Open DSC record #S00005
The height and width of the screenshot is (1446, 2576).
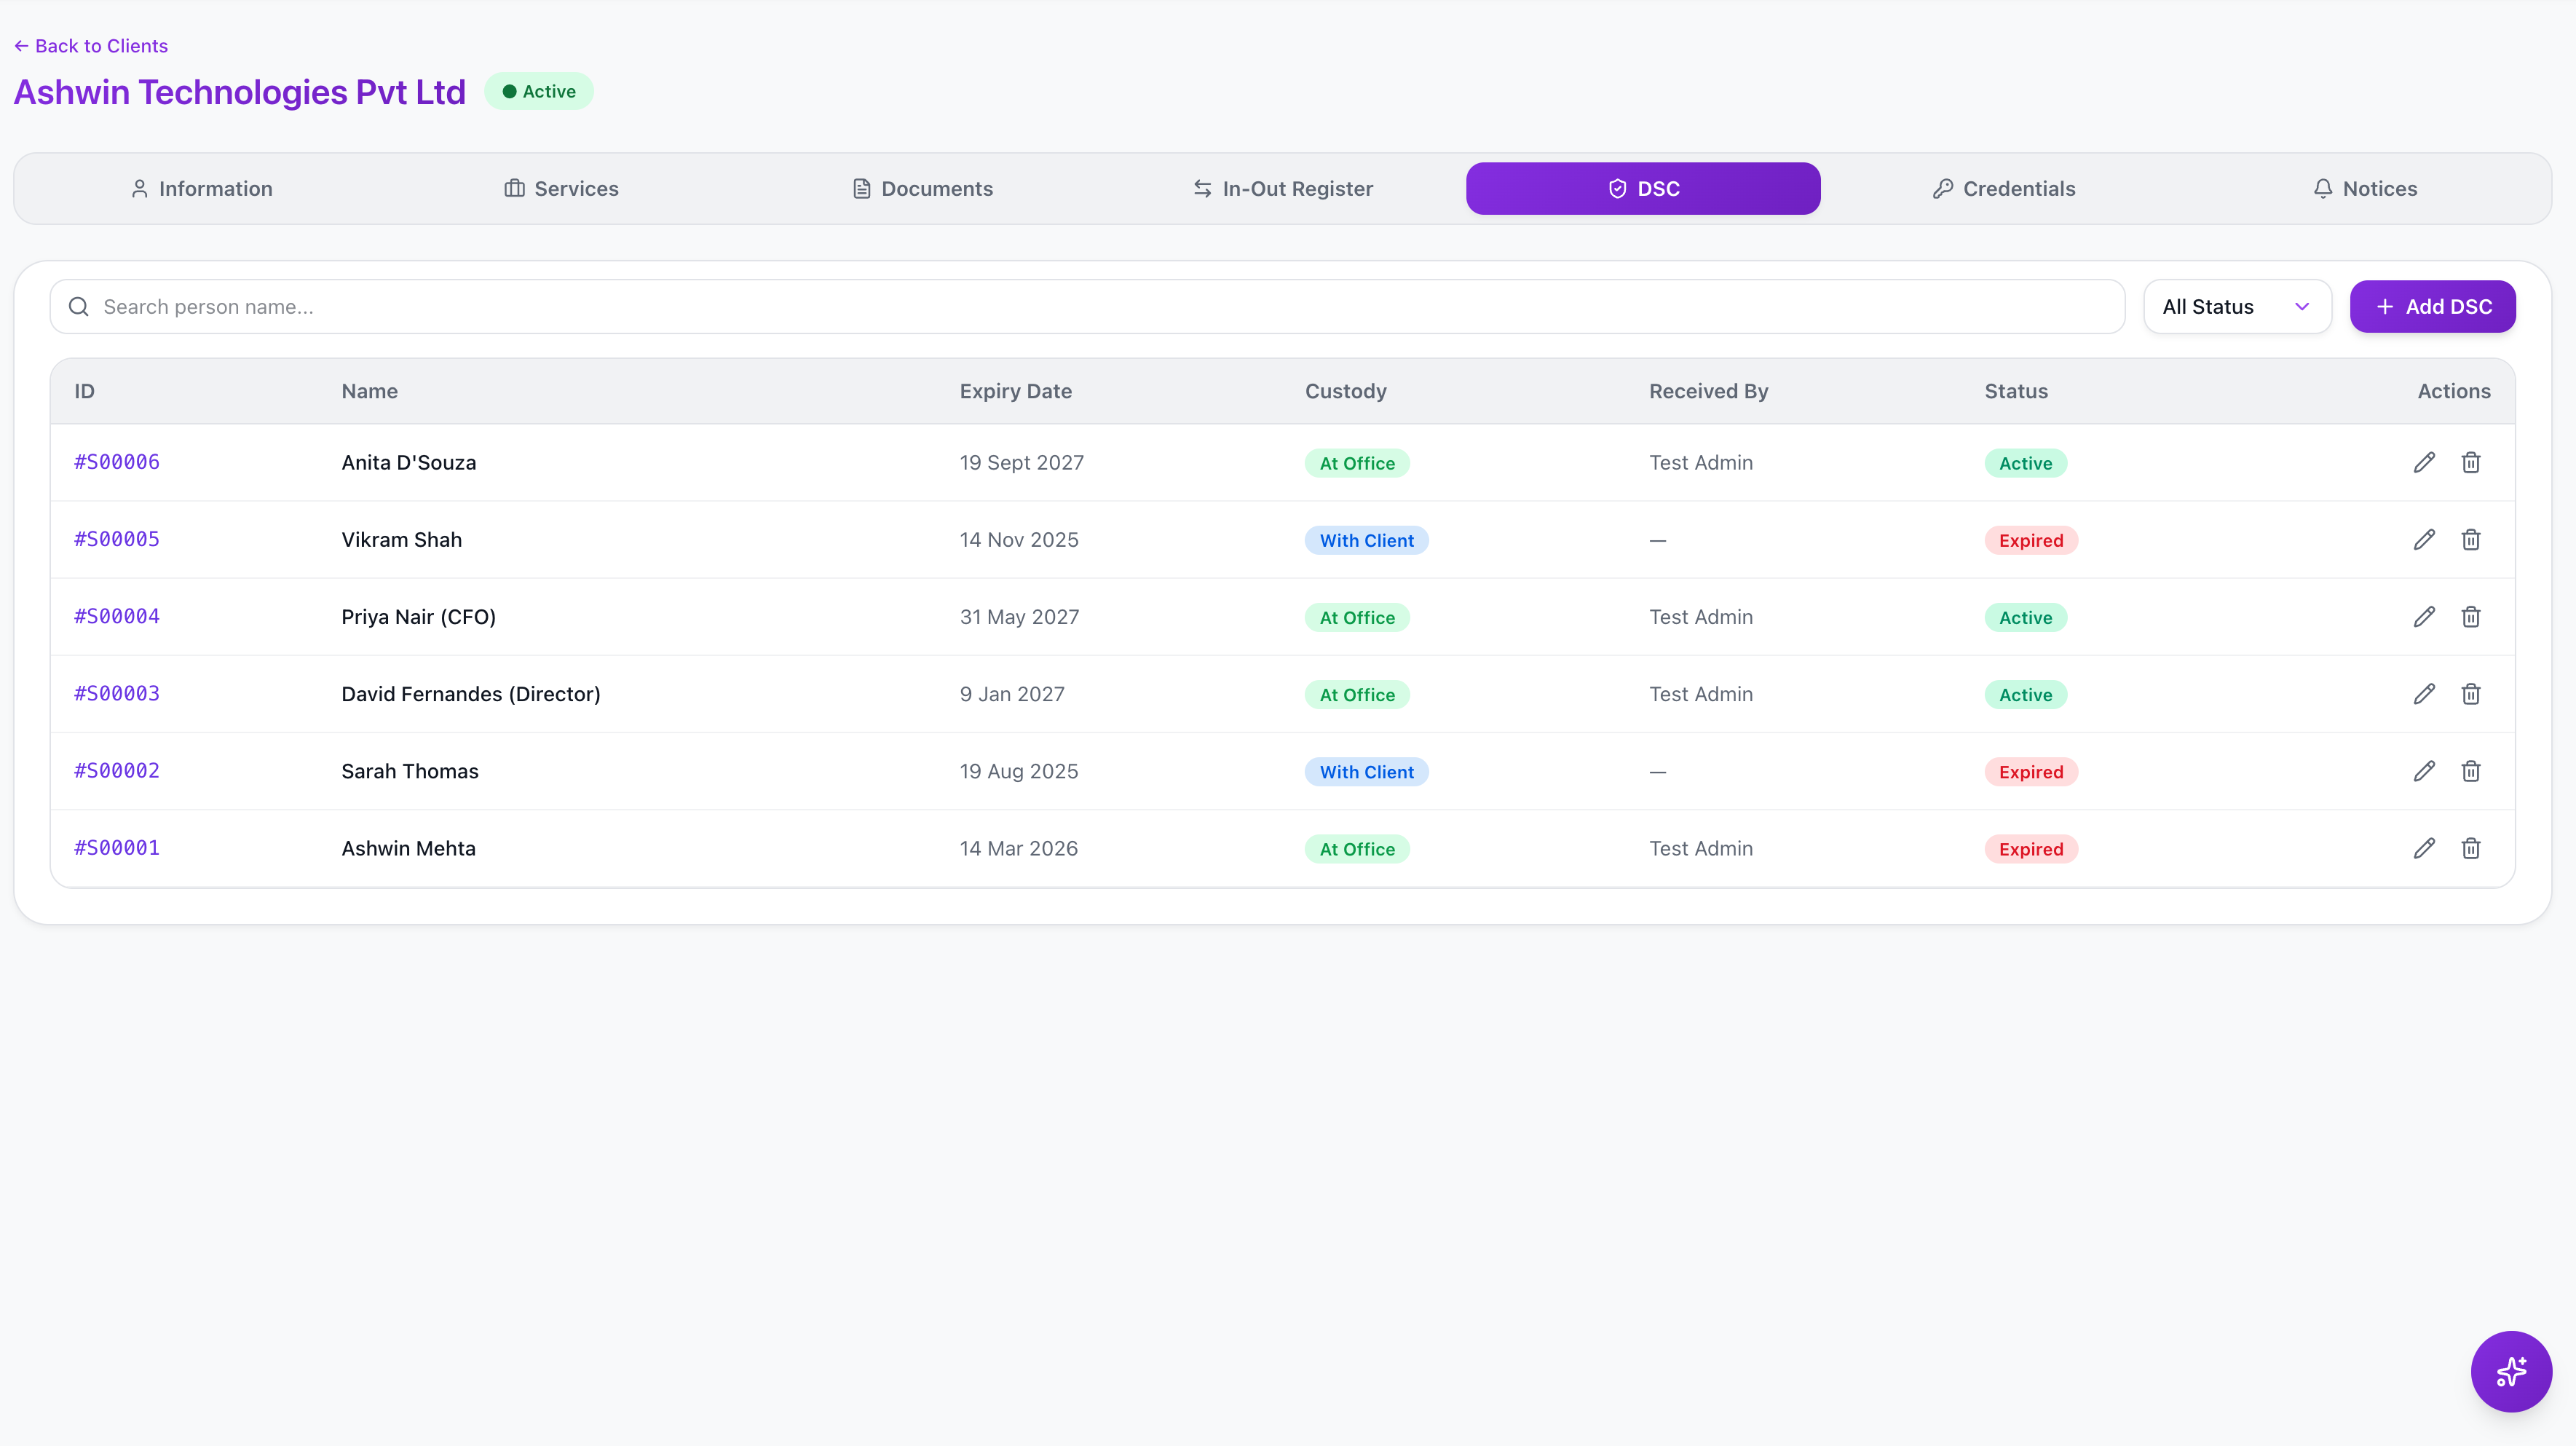(117, 540)
